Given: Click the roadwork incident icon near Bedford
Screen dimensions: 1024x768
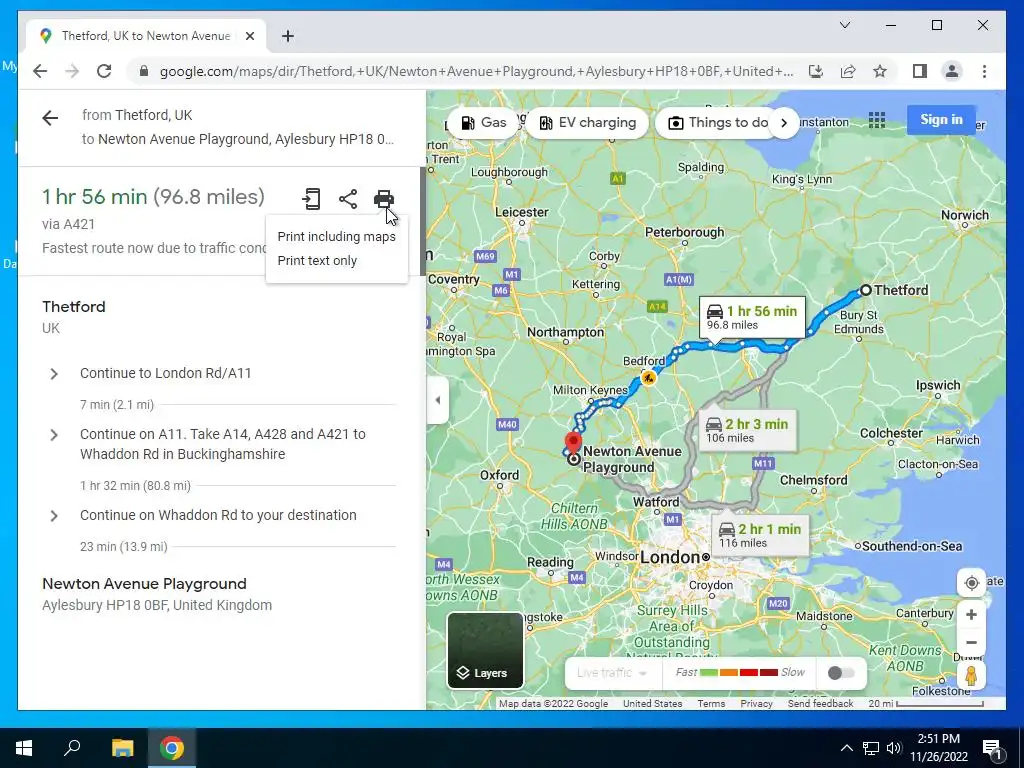Looking at the screenshot, I should pyautogui.click(x=648, y=377).
